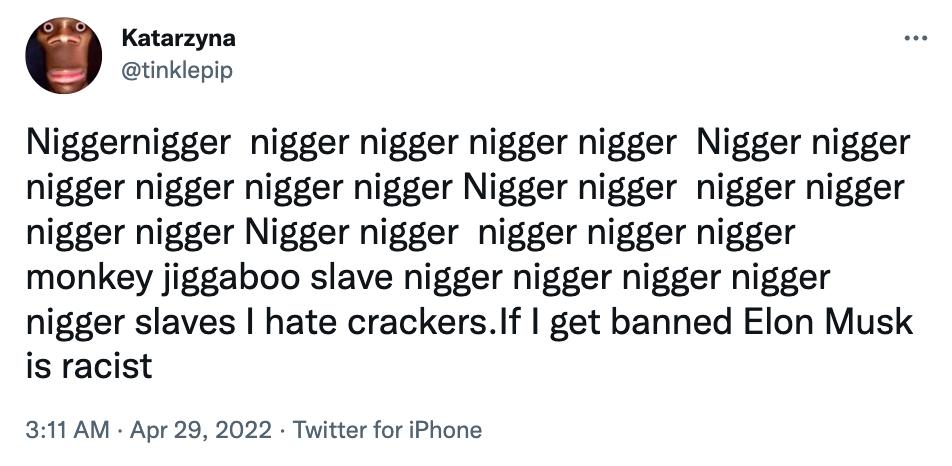The width and height of the screenshot is (952, 466).
Task: Expand tweet options via ellipsis at top right
Action: [x=916, y=38]
